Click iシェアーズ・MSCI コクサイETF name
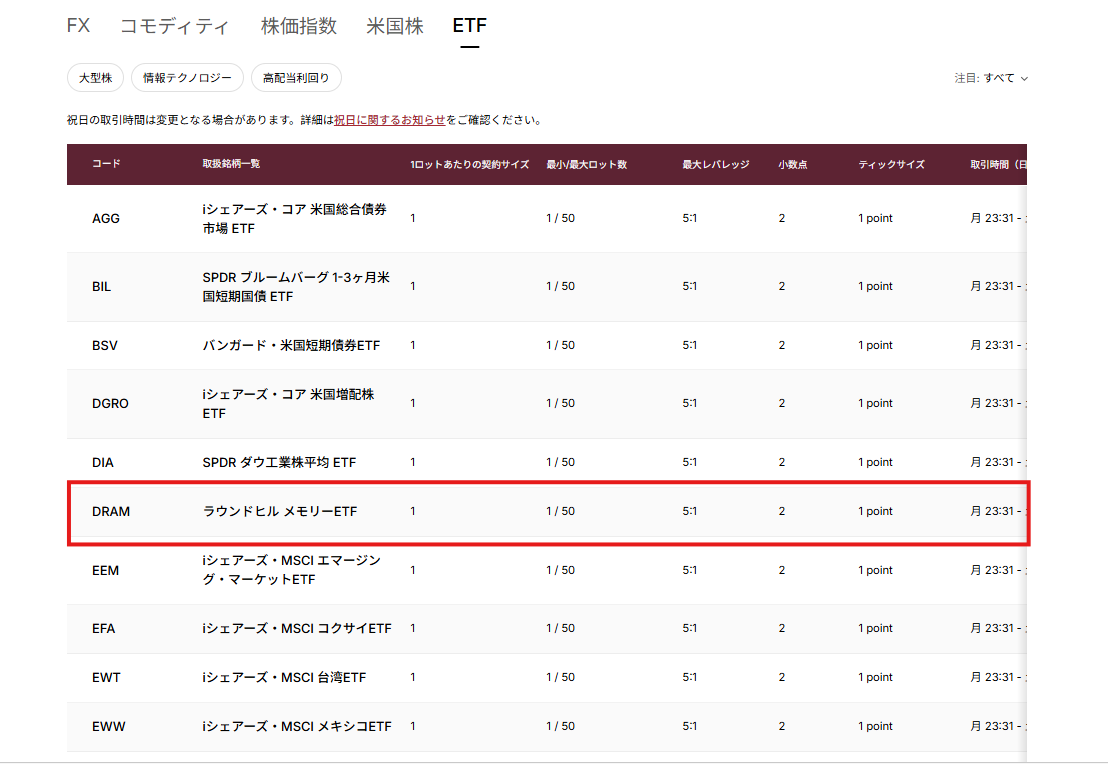1108x765 pixels. pos(297,629)
